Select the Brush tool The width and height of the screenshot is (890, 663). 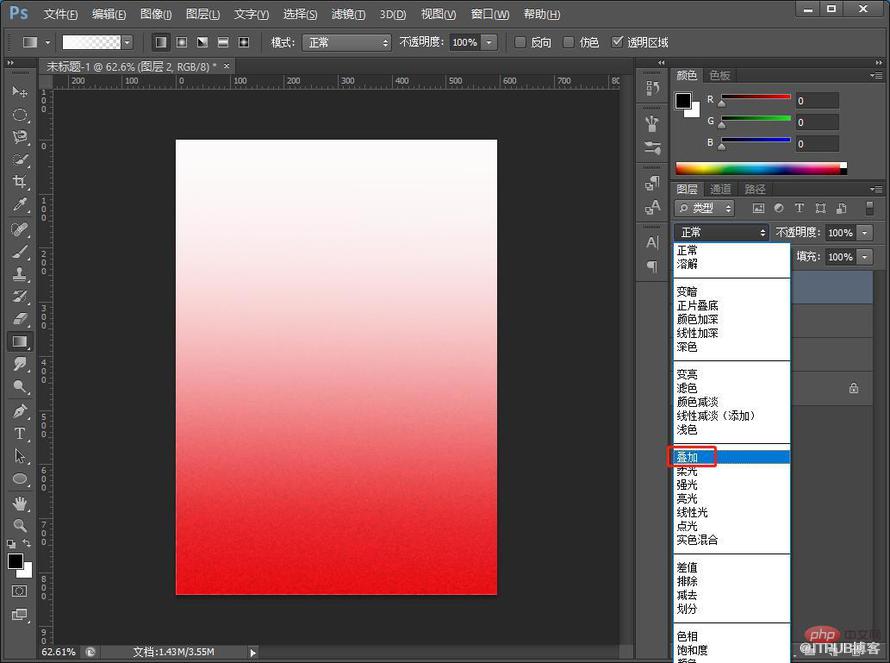click(x=20, y=251)
